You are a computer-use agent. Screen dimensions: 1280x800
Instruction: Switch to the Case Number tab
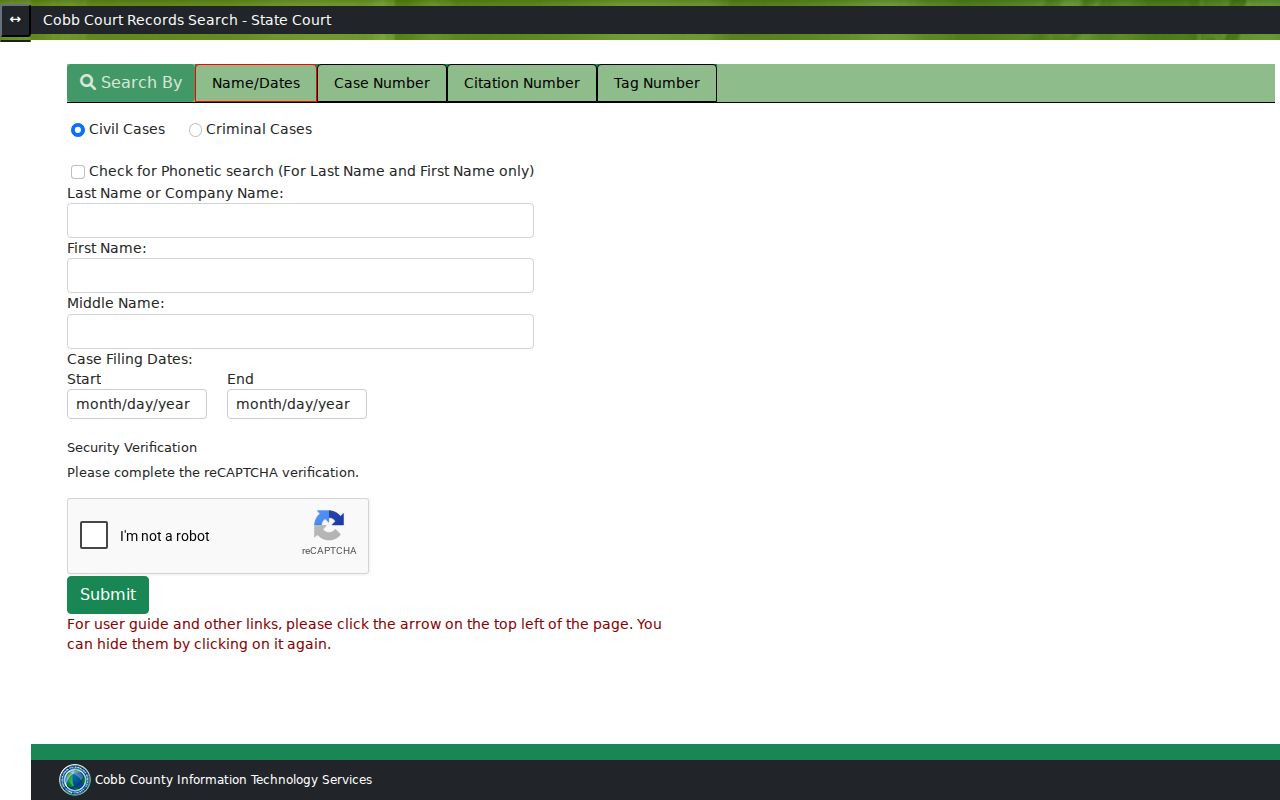pyautogui.click(x=382, y=83)
